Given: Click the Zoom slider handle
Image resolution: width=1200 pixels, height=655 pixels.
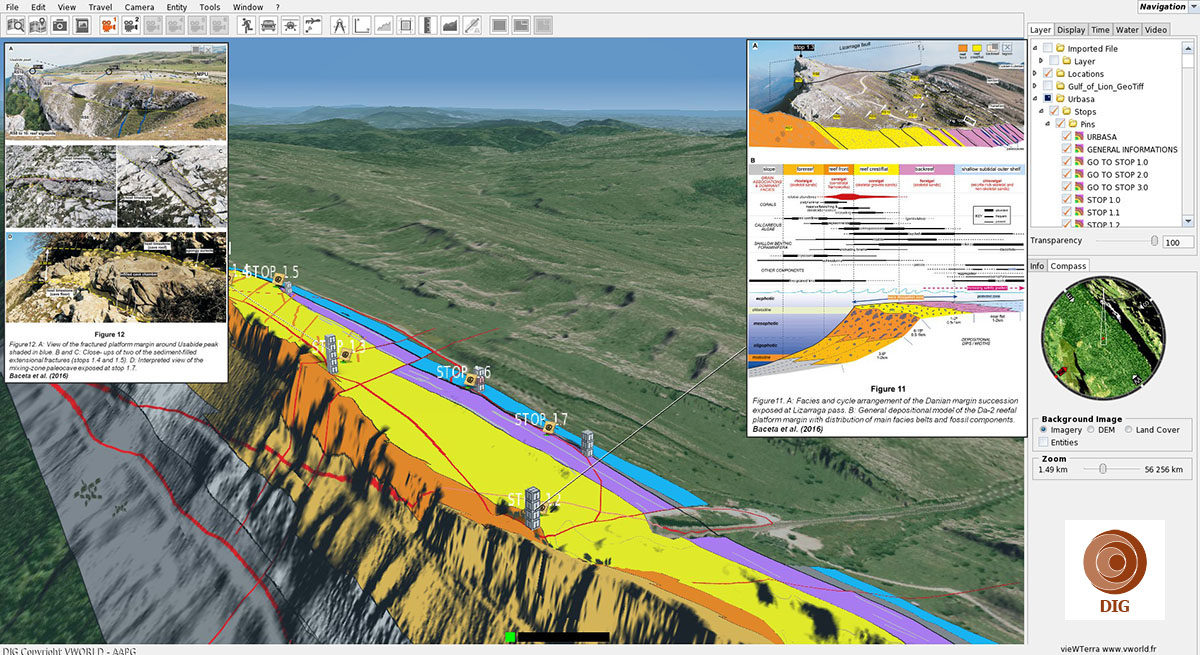Looking at the screenshot, I should 1102,469.
